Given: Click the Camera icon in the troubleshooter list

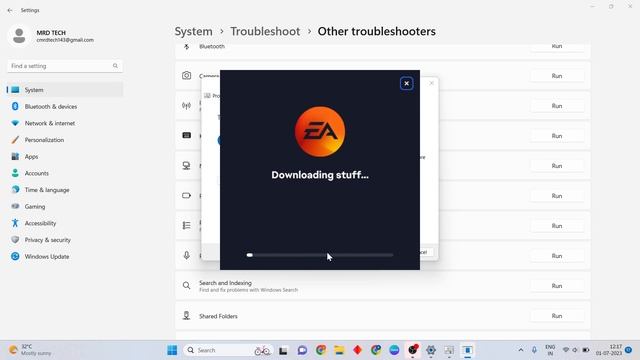Looking at the screenshot, I should tap(187, 76).
